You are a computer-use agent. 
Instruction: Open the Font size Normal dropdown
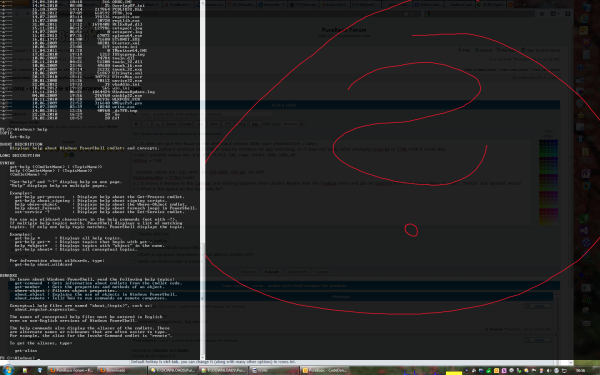293,124
